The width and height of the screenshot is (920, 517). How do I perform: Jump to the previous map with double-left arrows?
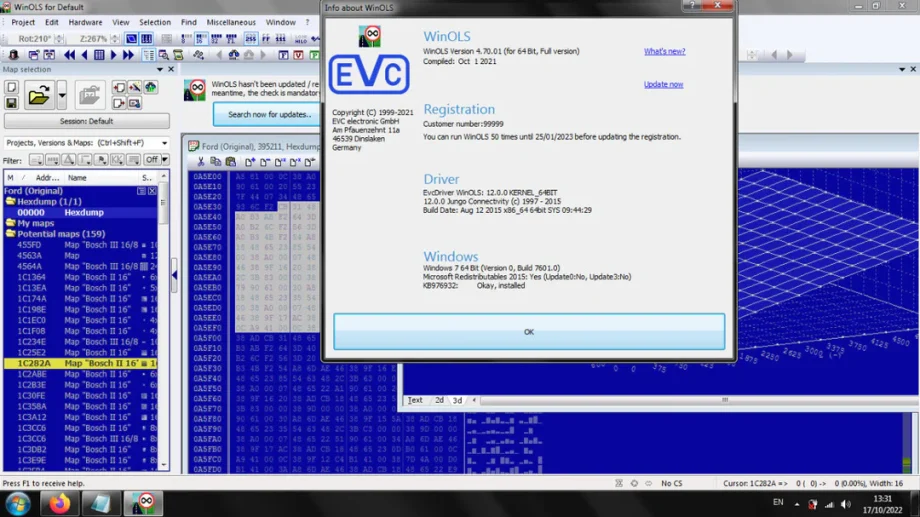tap(69, 55)
